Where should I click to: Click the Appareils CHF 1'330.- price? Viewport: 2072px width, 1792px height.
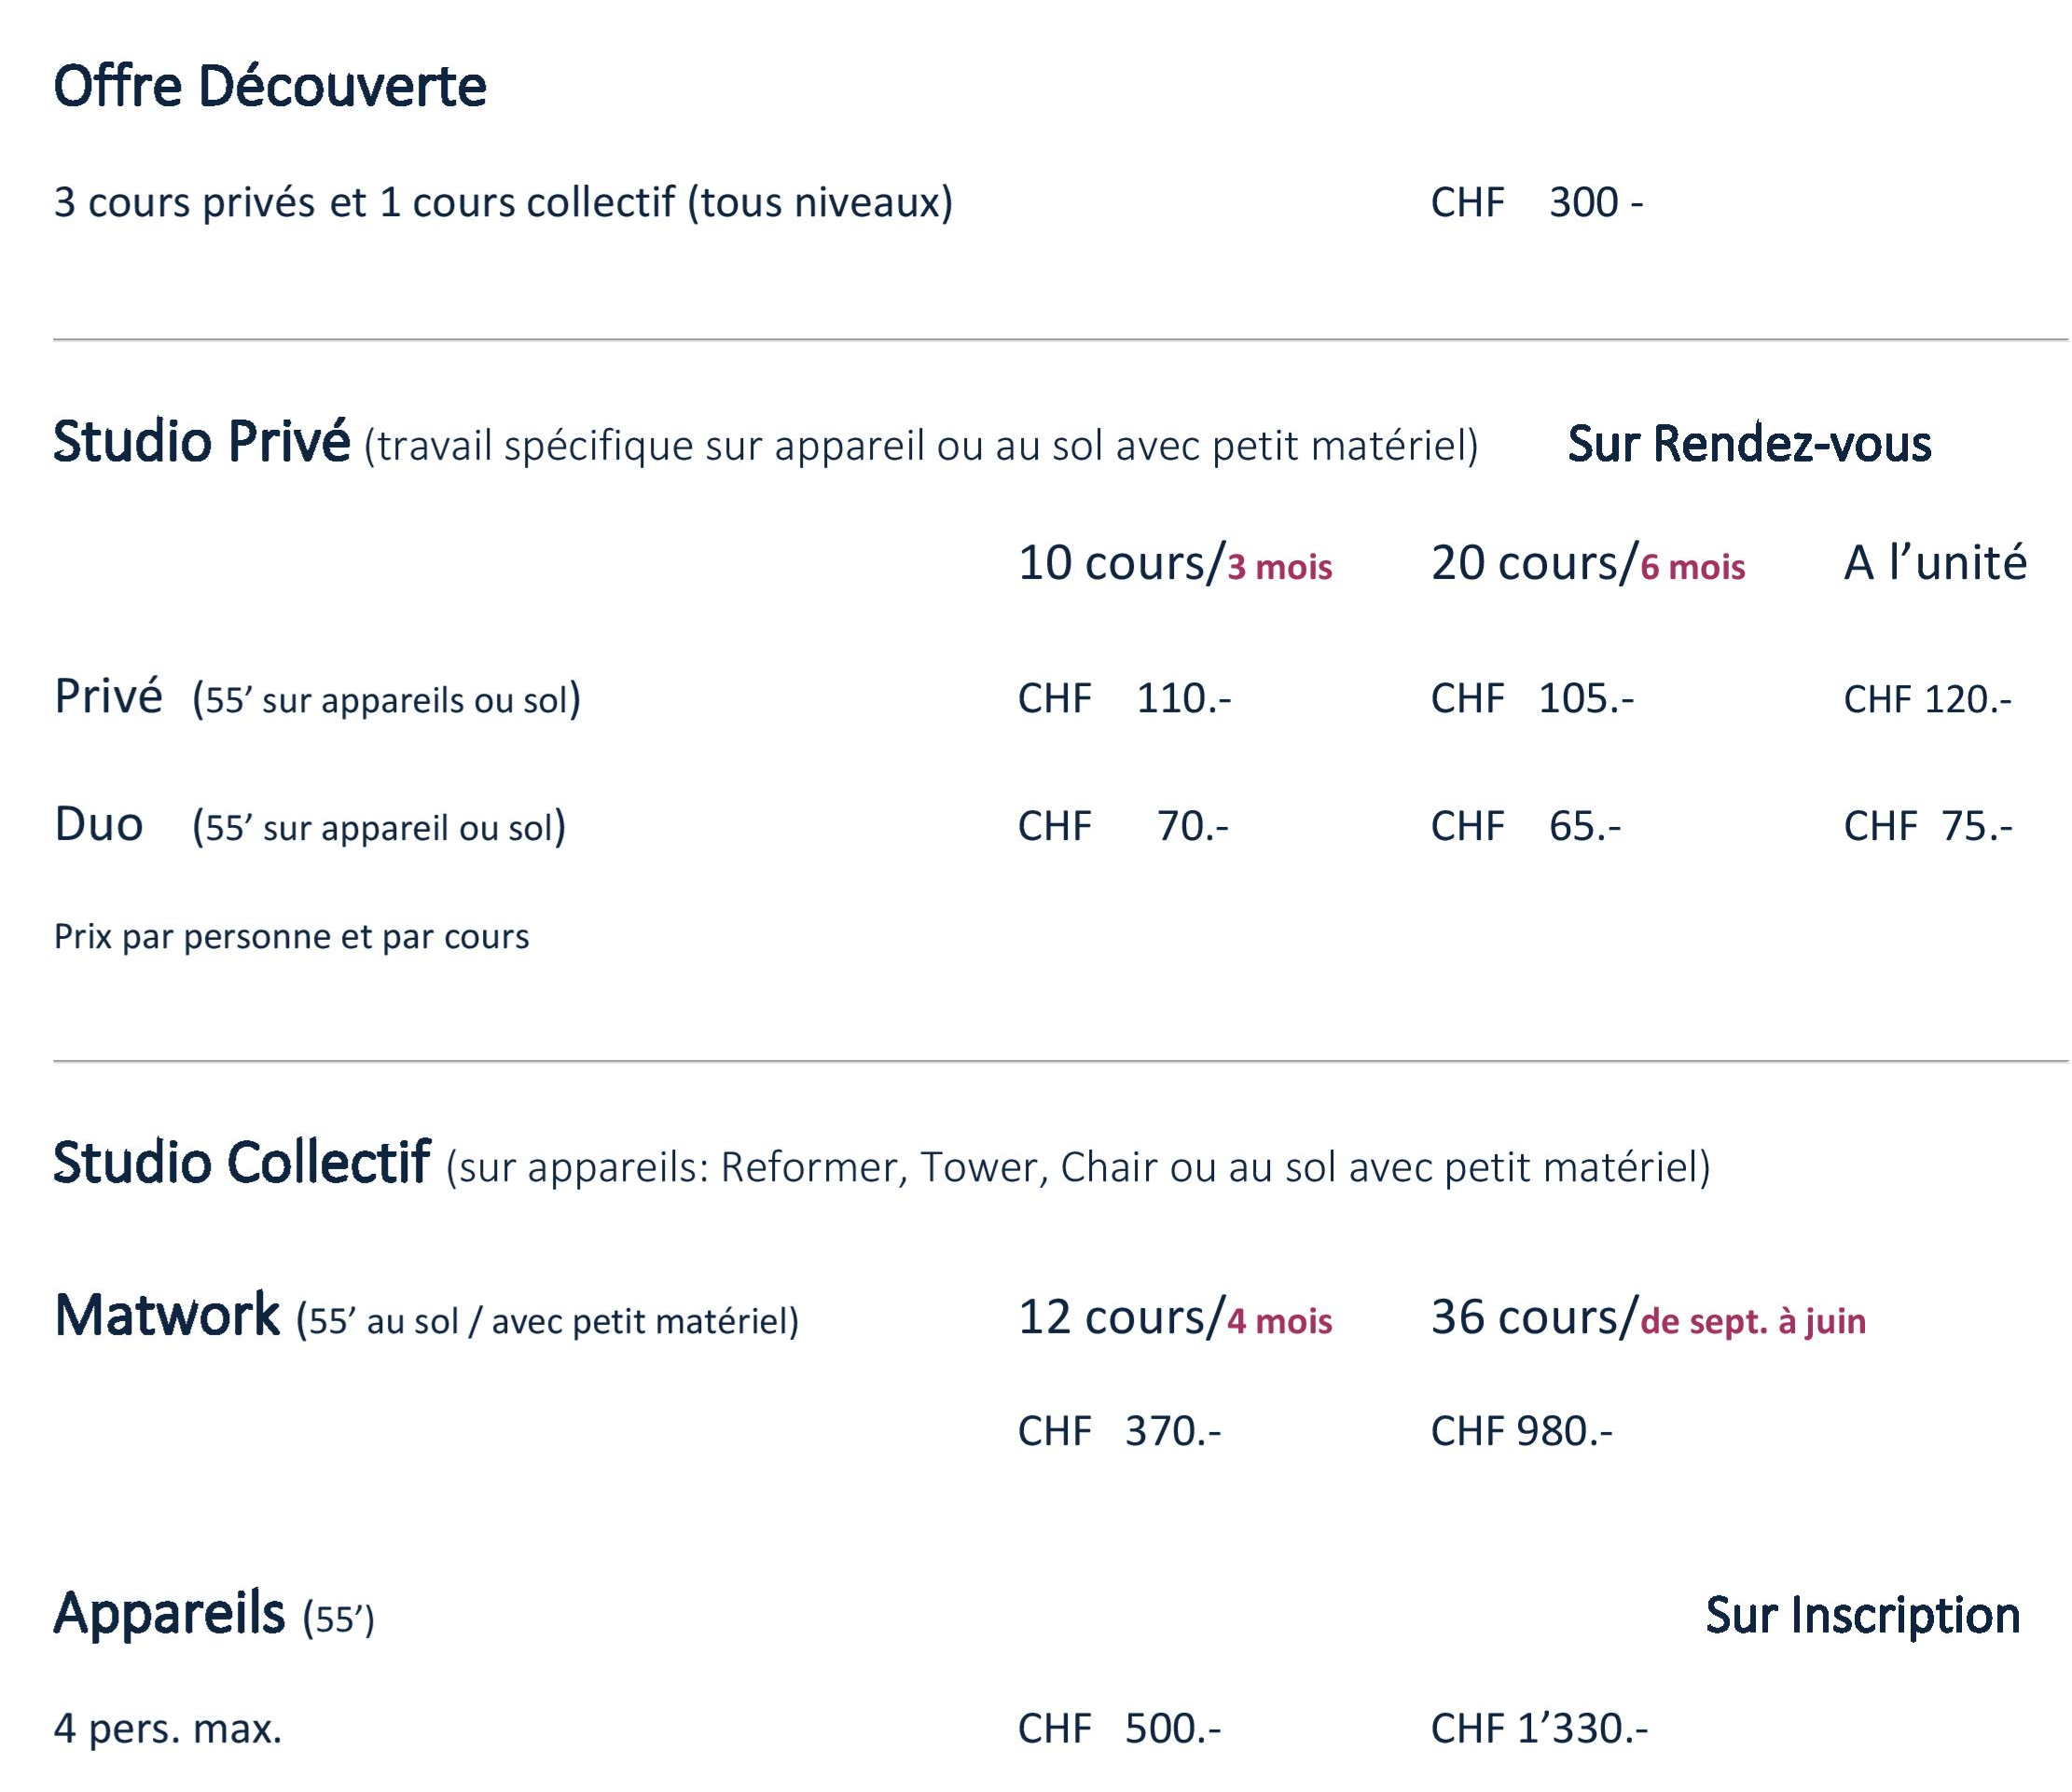click(x=1540, y=1728)
